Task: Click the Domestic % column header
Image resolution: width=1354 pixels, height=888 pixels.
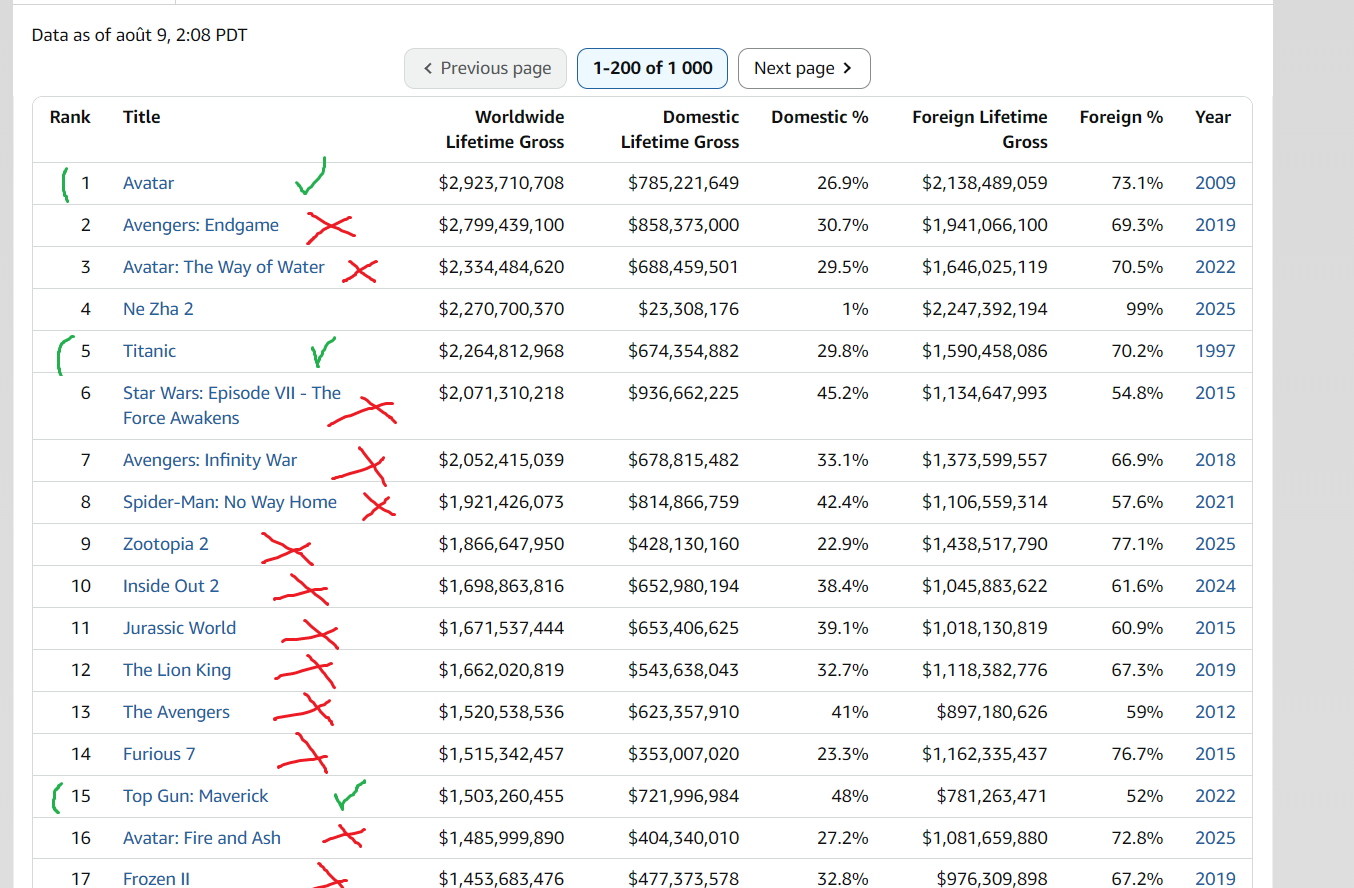Action: 820,117
